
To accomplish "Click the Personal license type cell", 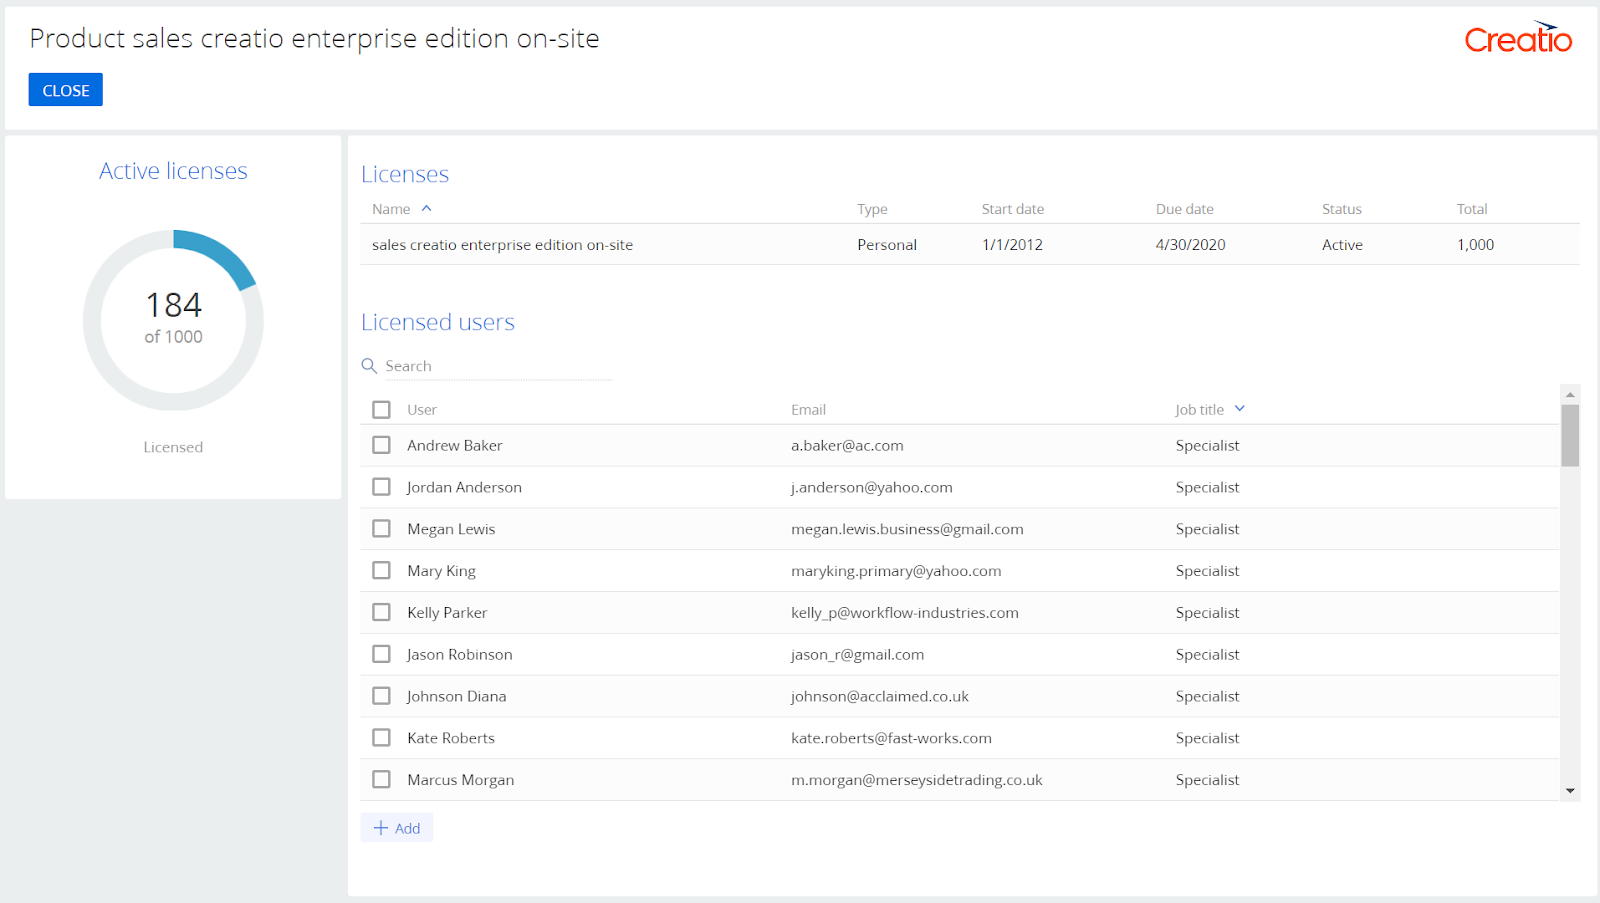I will [887, 245].
